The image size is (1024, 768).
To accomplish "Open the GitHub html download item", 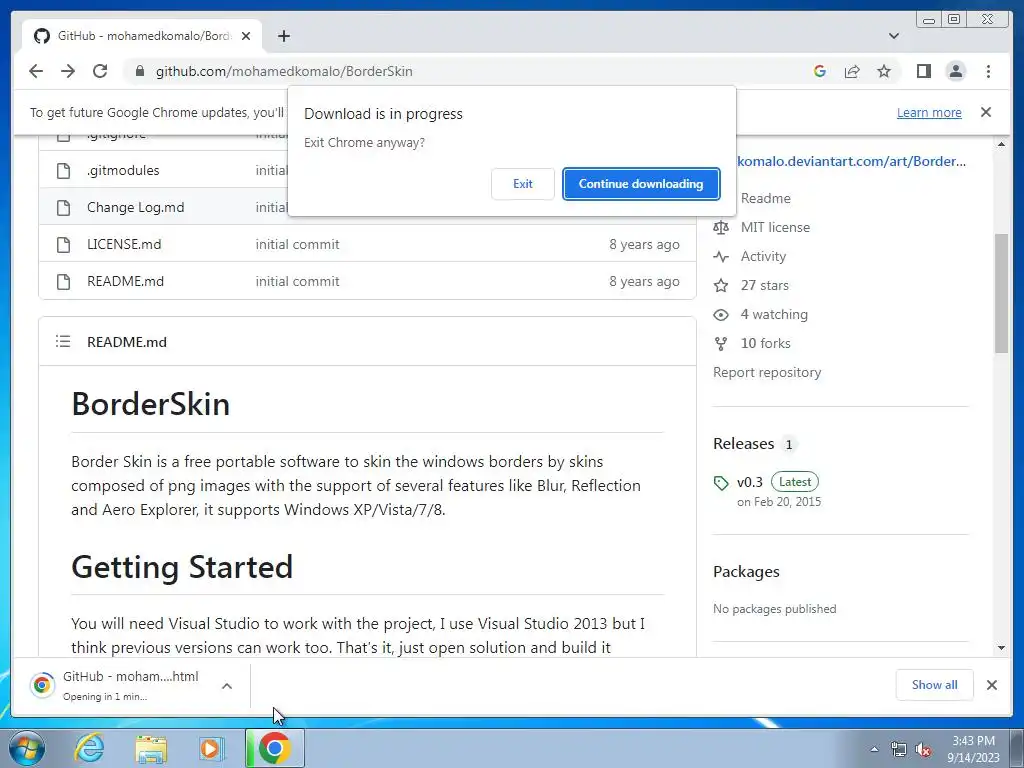I will (115, 685).
